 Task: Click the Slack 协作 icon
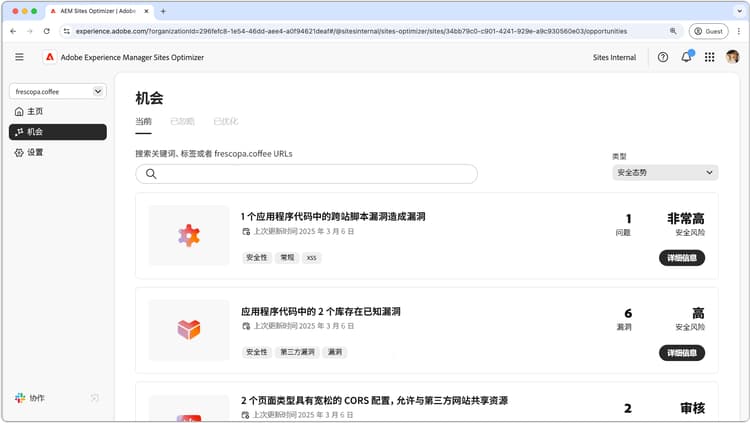(20, 398)
